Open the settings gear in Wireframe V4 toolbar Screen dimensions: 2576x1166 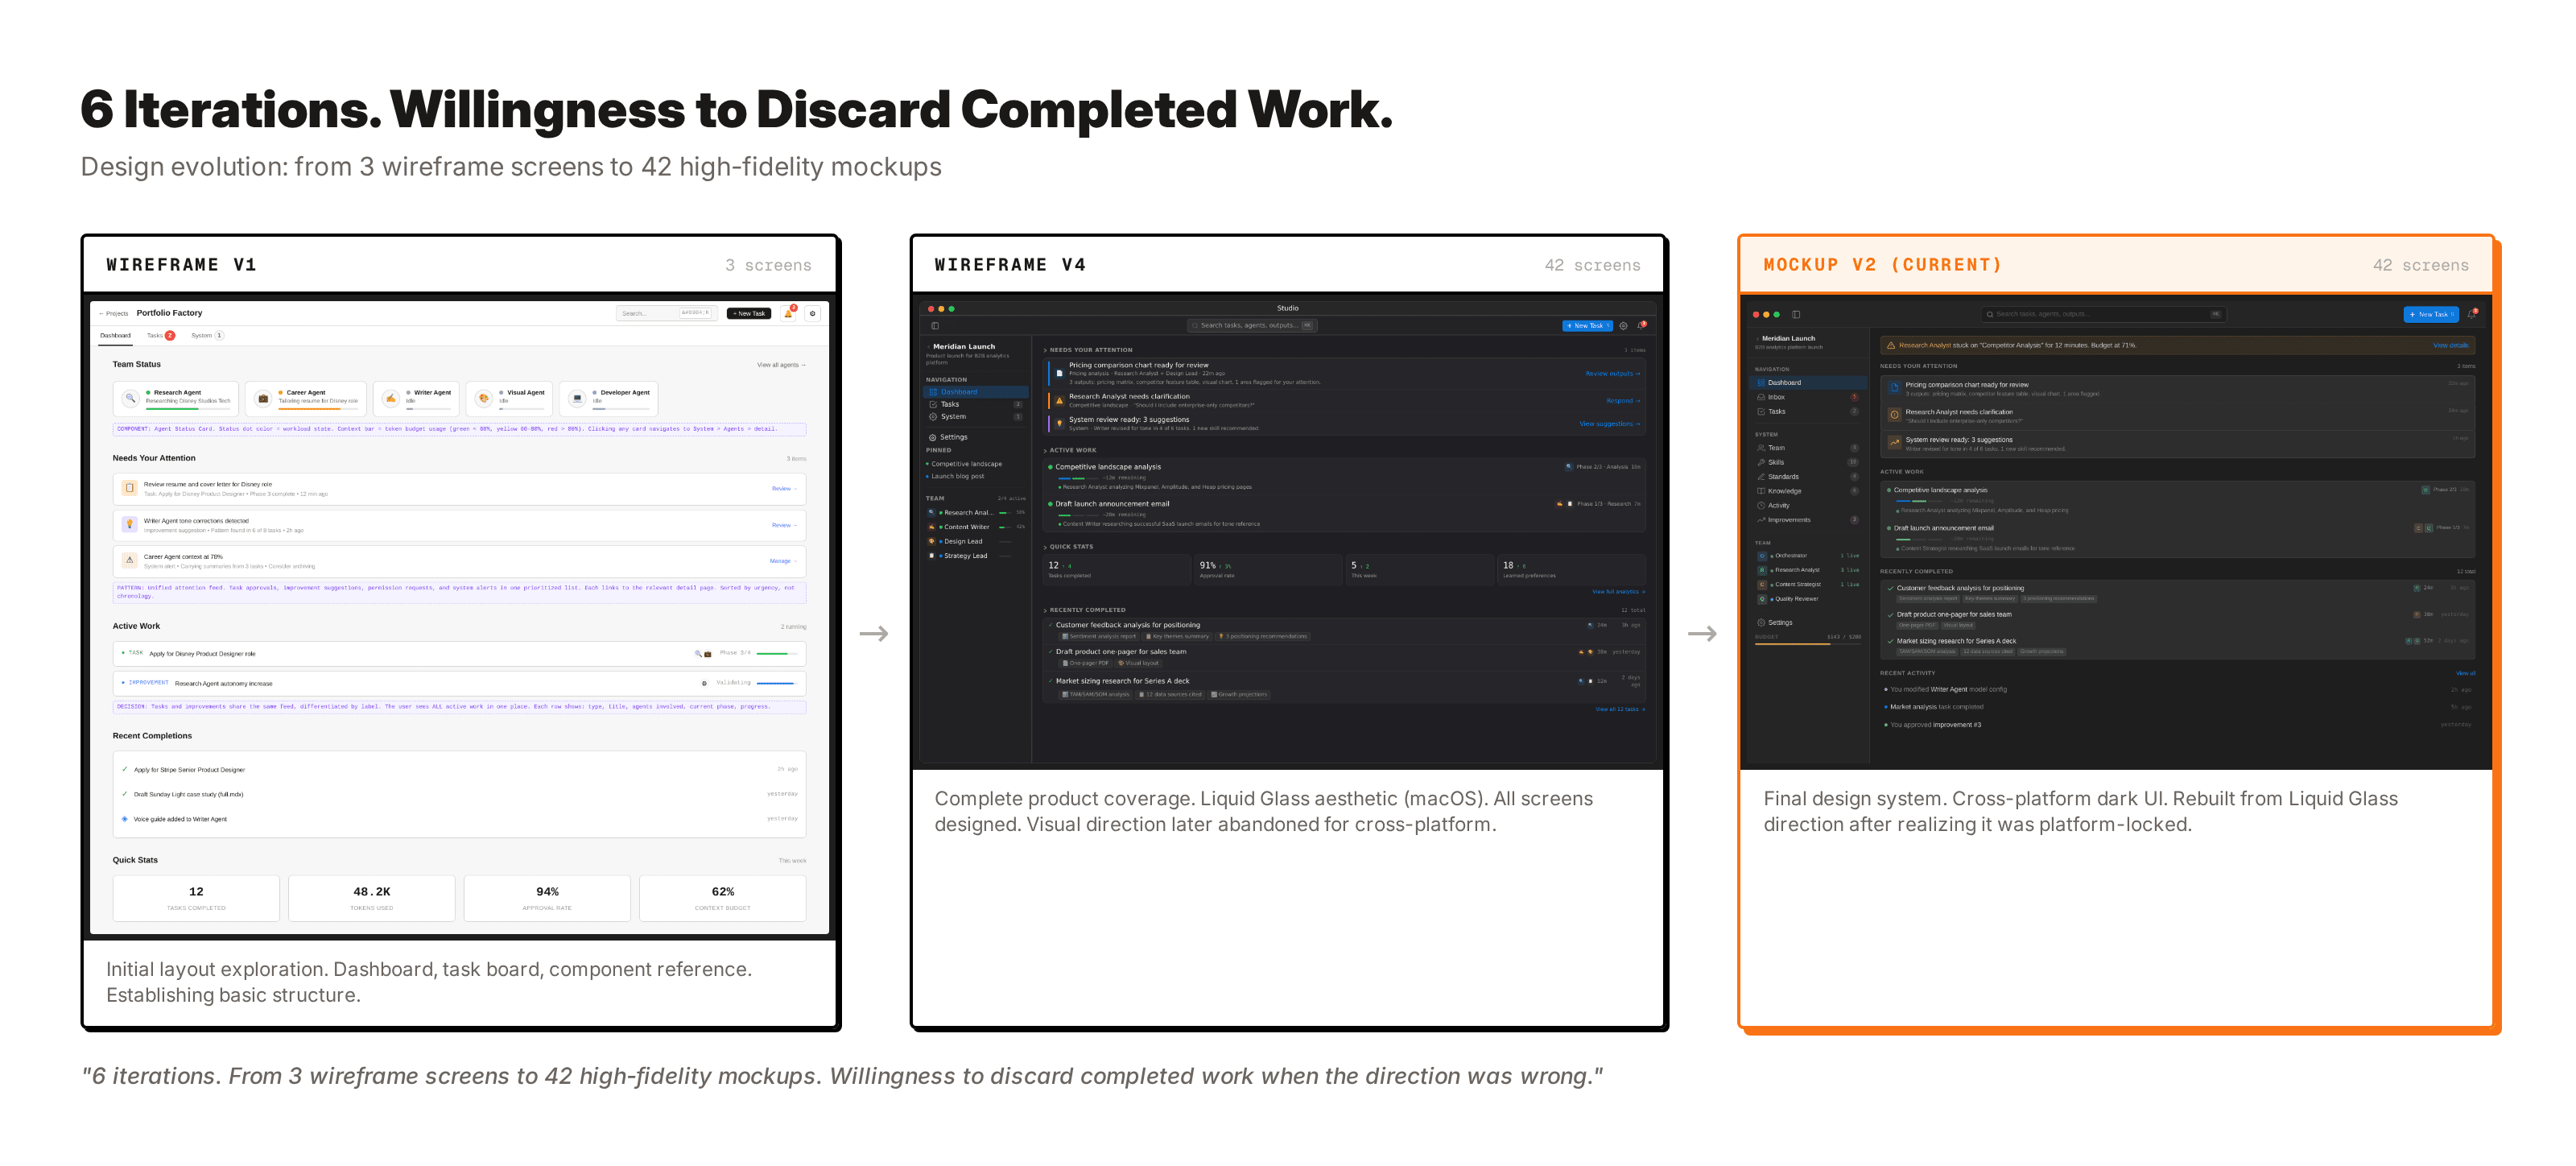(1623, 325)
